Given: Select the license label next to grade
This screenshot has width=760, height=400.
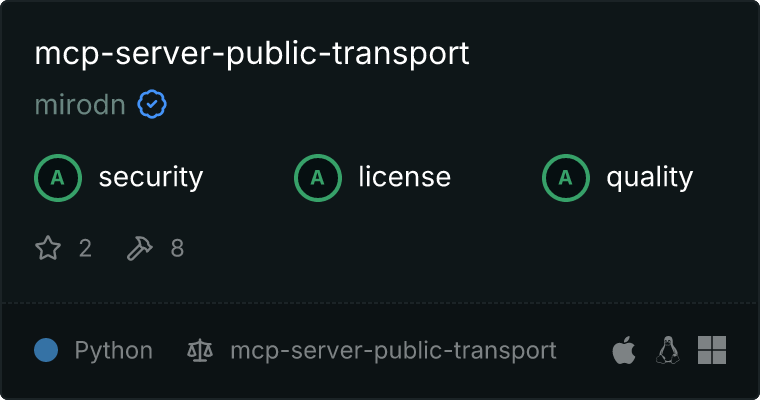Looking at the screenshot, I should click(404, 176).
